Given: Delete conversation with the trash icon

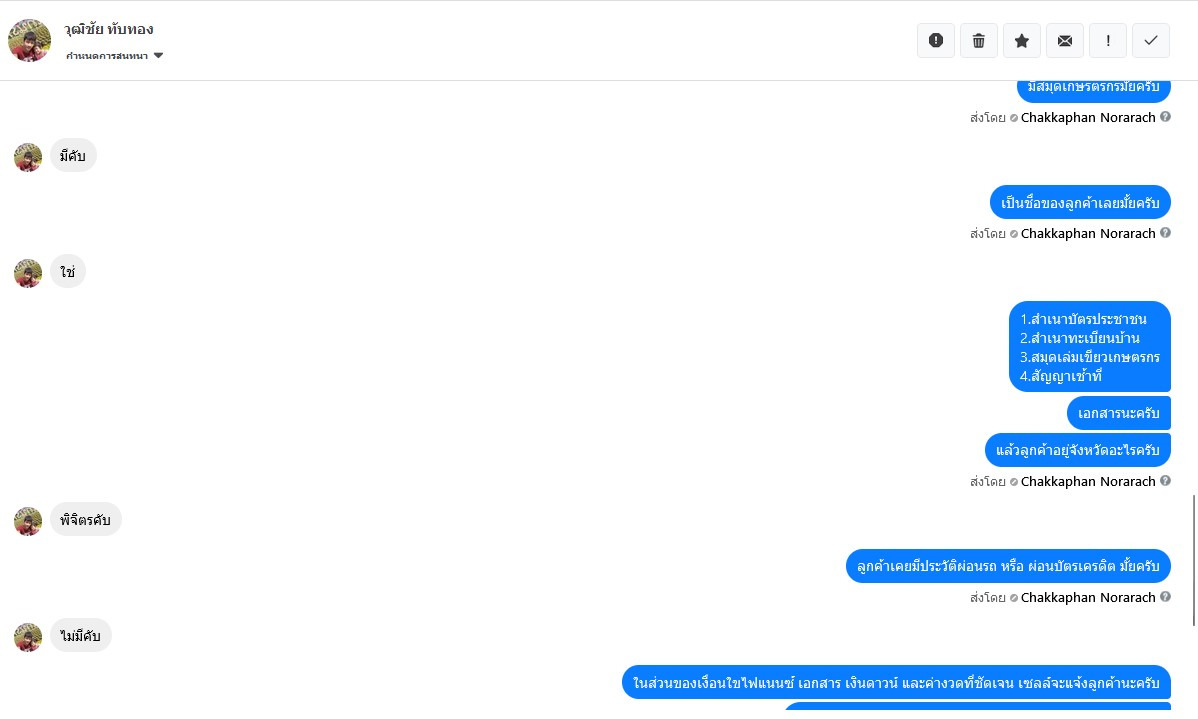Looking at the screenshot, I should [x=979, y=40].
